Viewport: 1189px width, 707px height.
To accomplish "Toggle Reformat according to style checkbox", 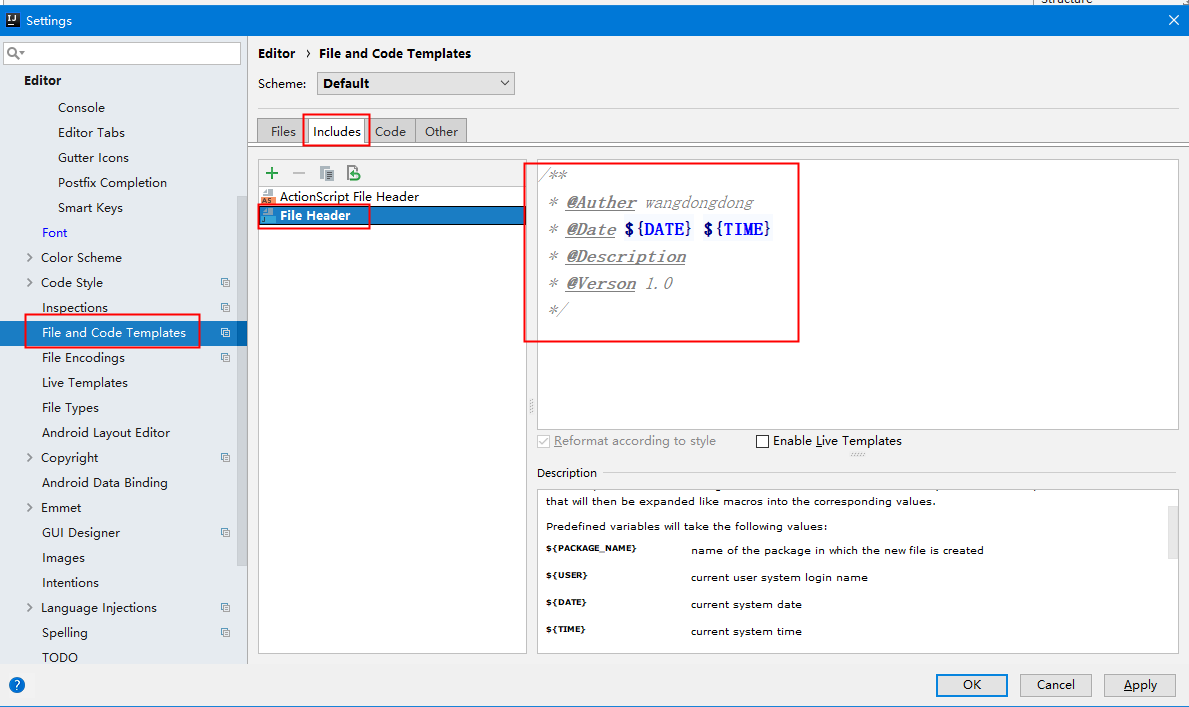I will click(x=544, y=441).
